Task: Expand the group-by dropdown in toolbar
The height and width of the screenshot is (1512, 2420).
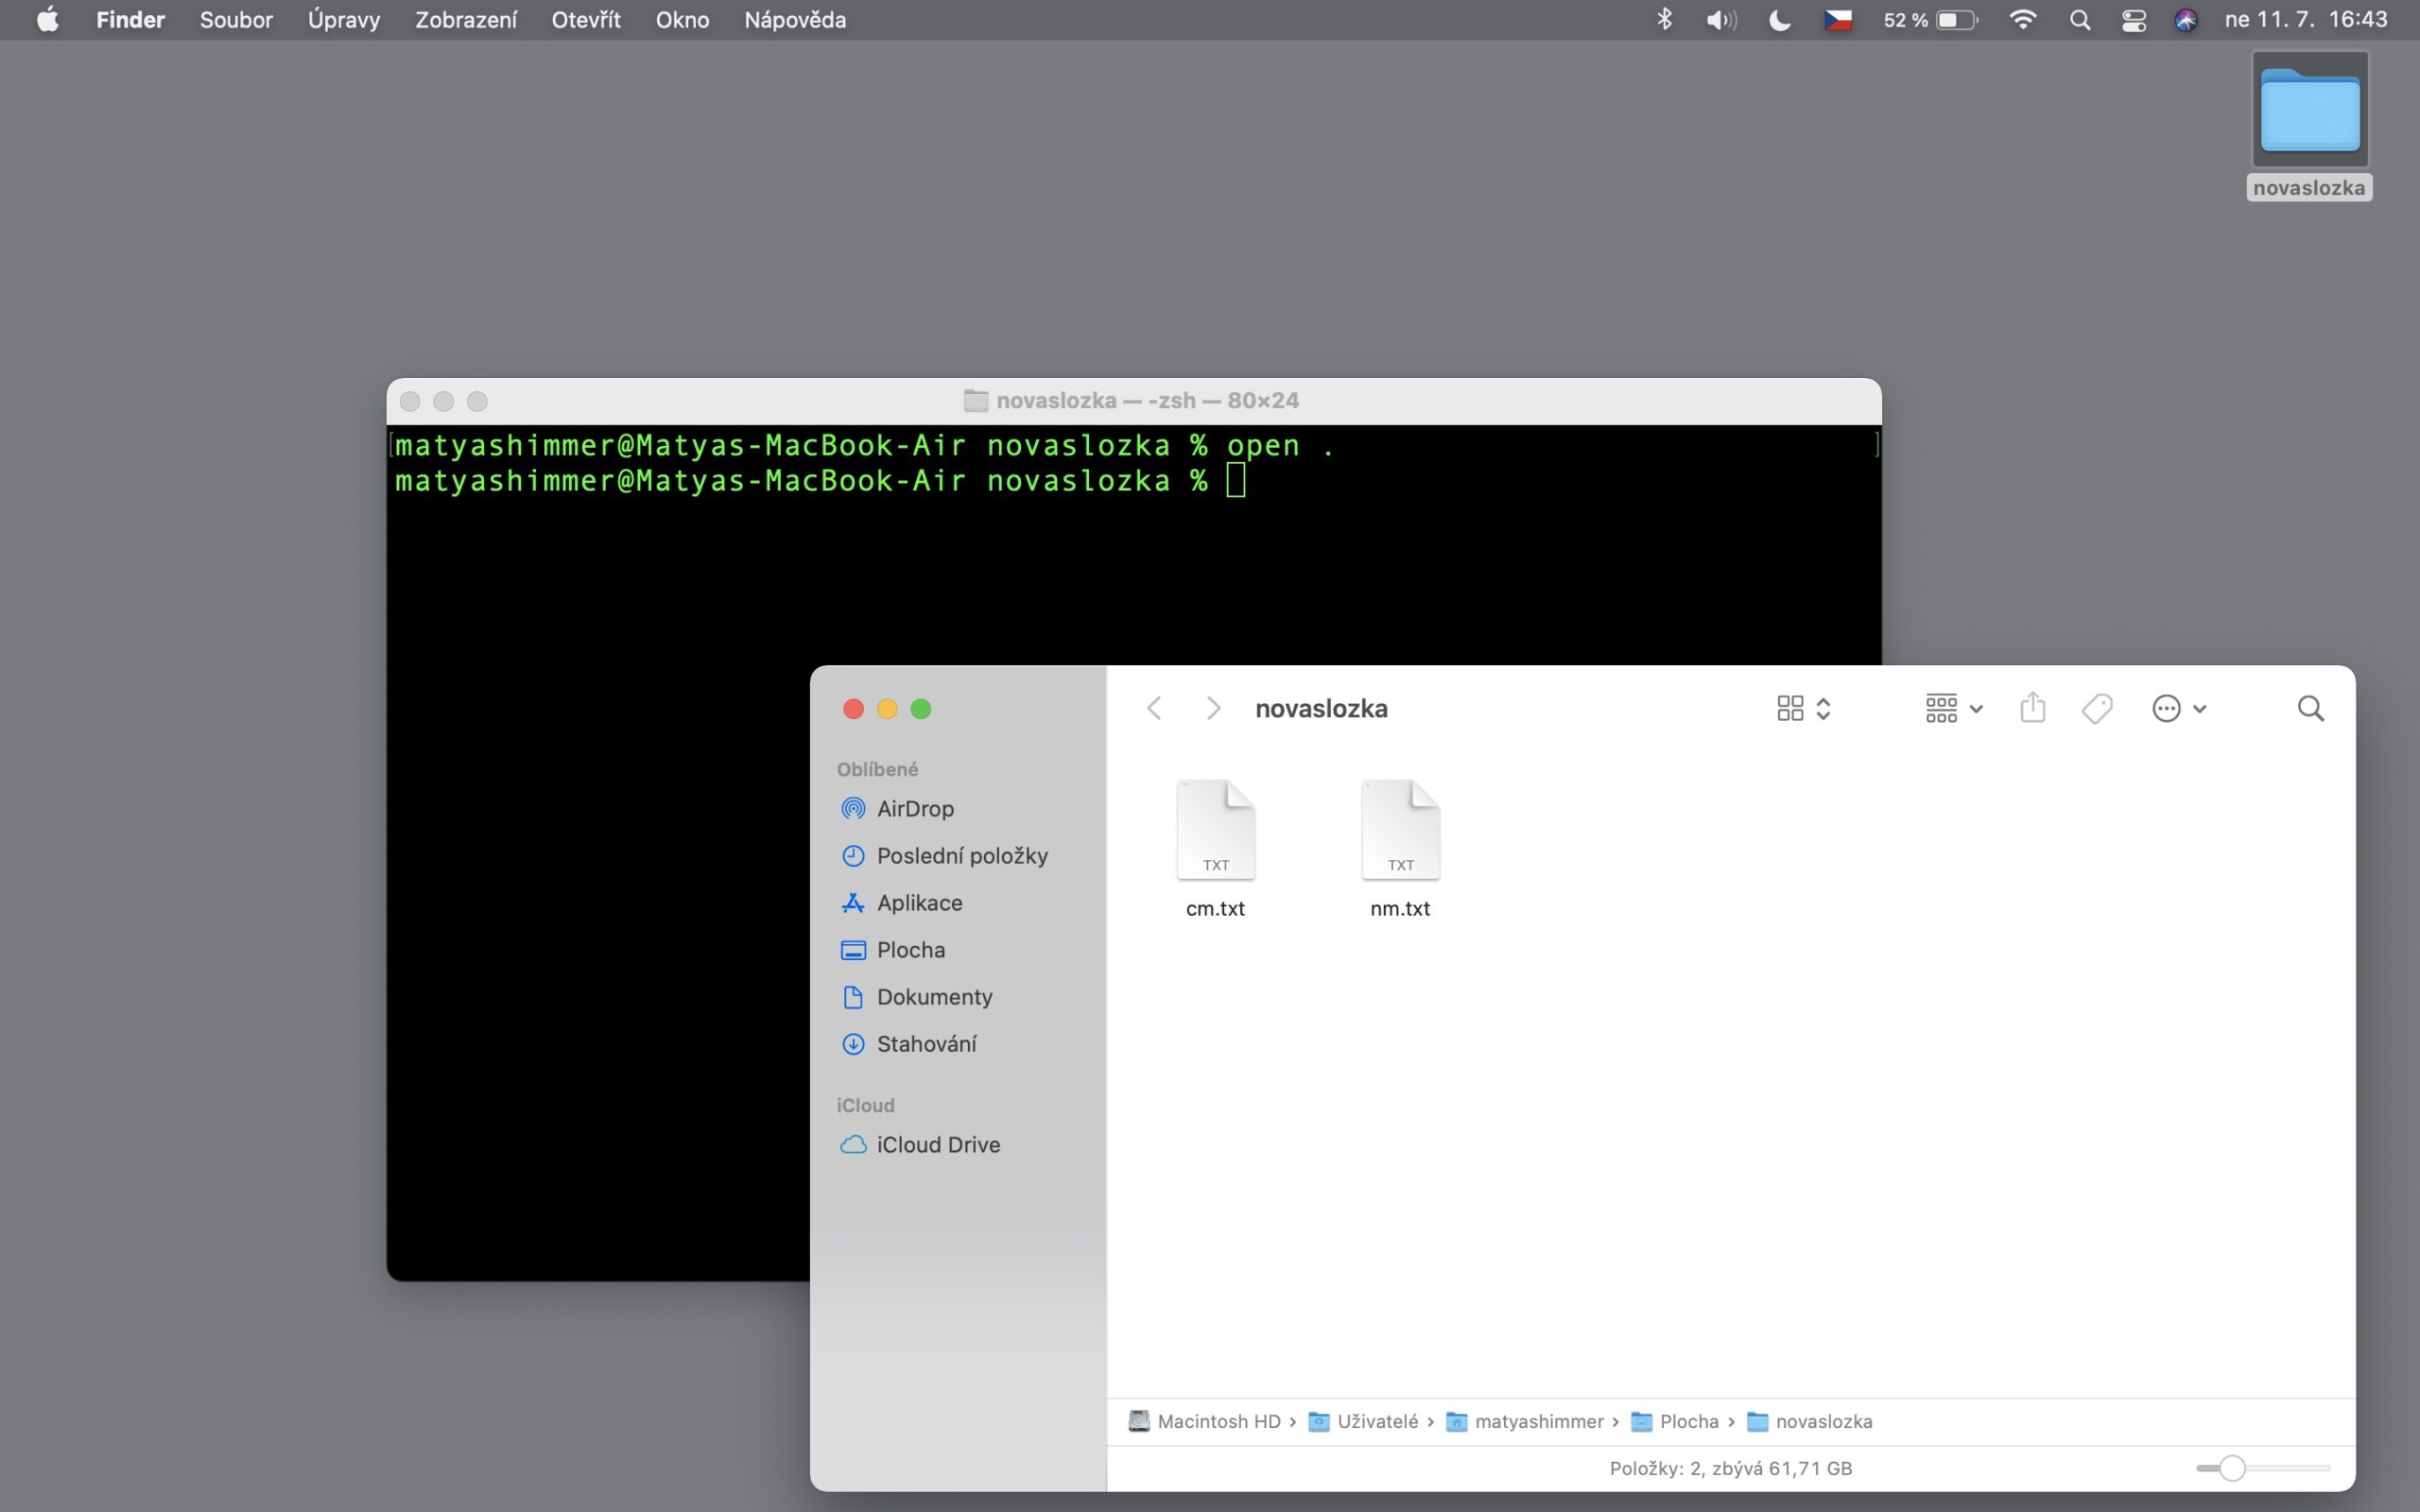Action: [x=1953, y=708]
